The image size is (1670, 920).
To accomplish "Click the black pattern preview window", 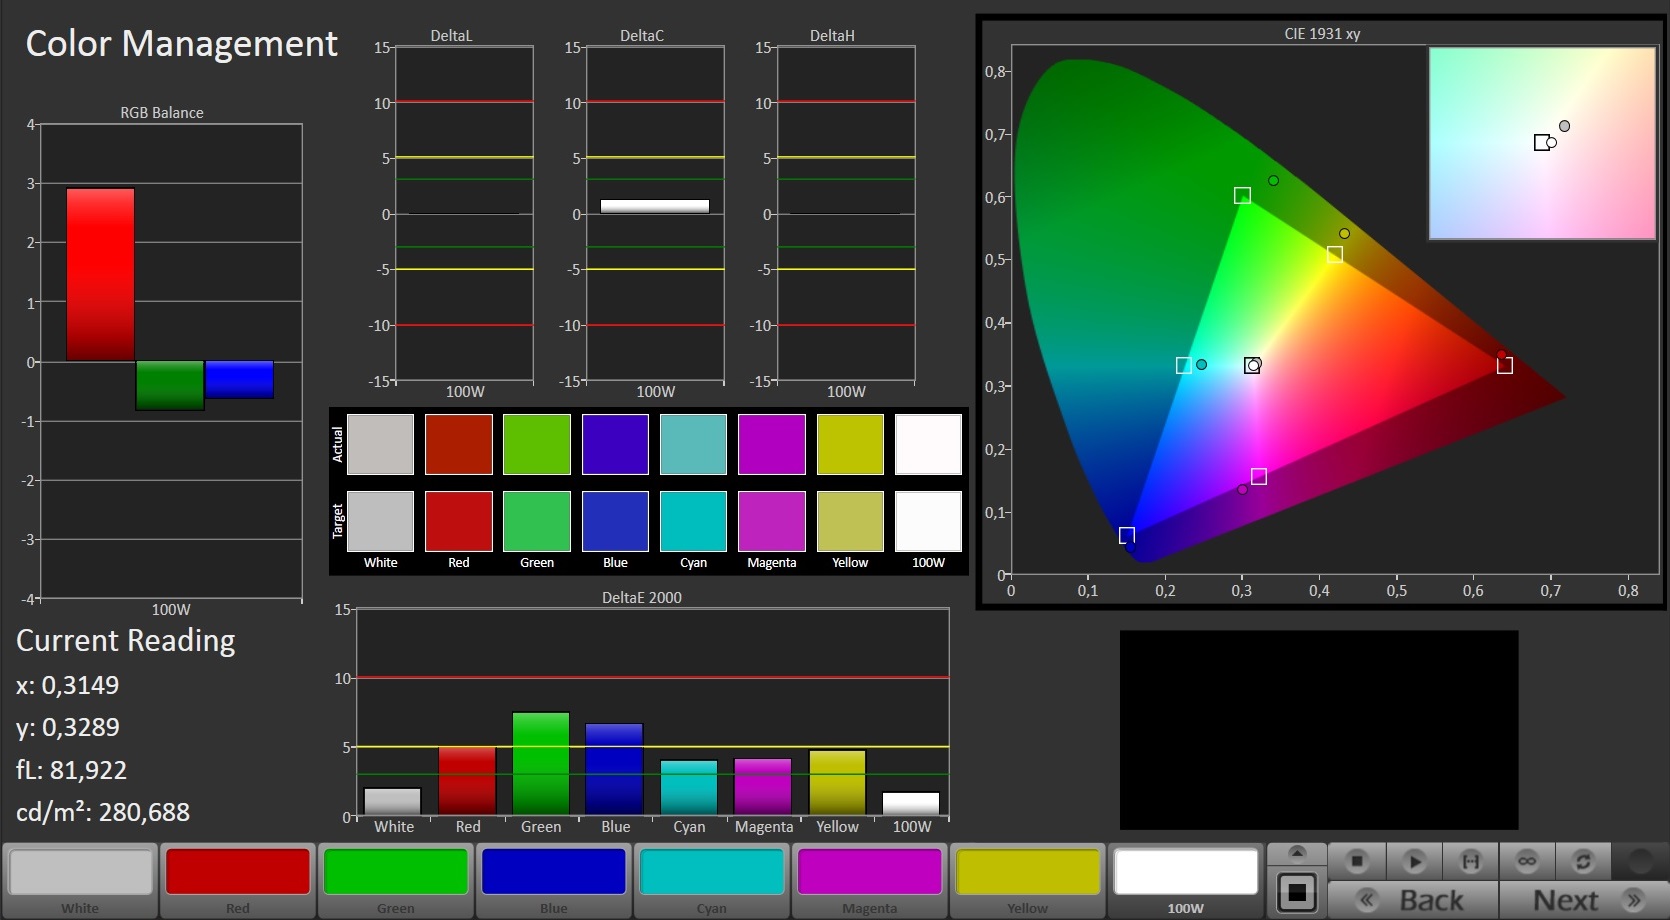I will 1319,730.
